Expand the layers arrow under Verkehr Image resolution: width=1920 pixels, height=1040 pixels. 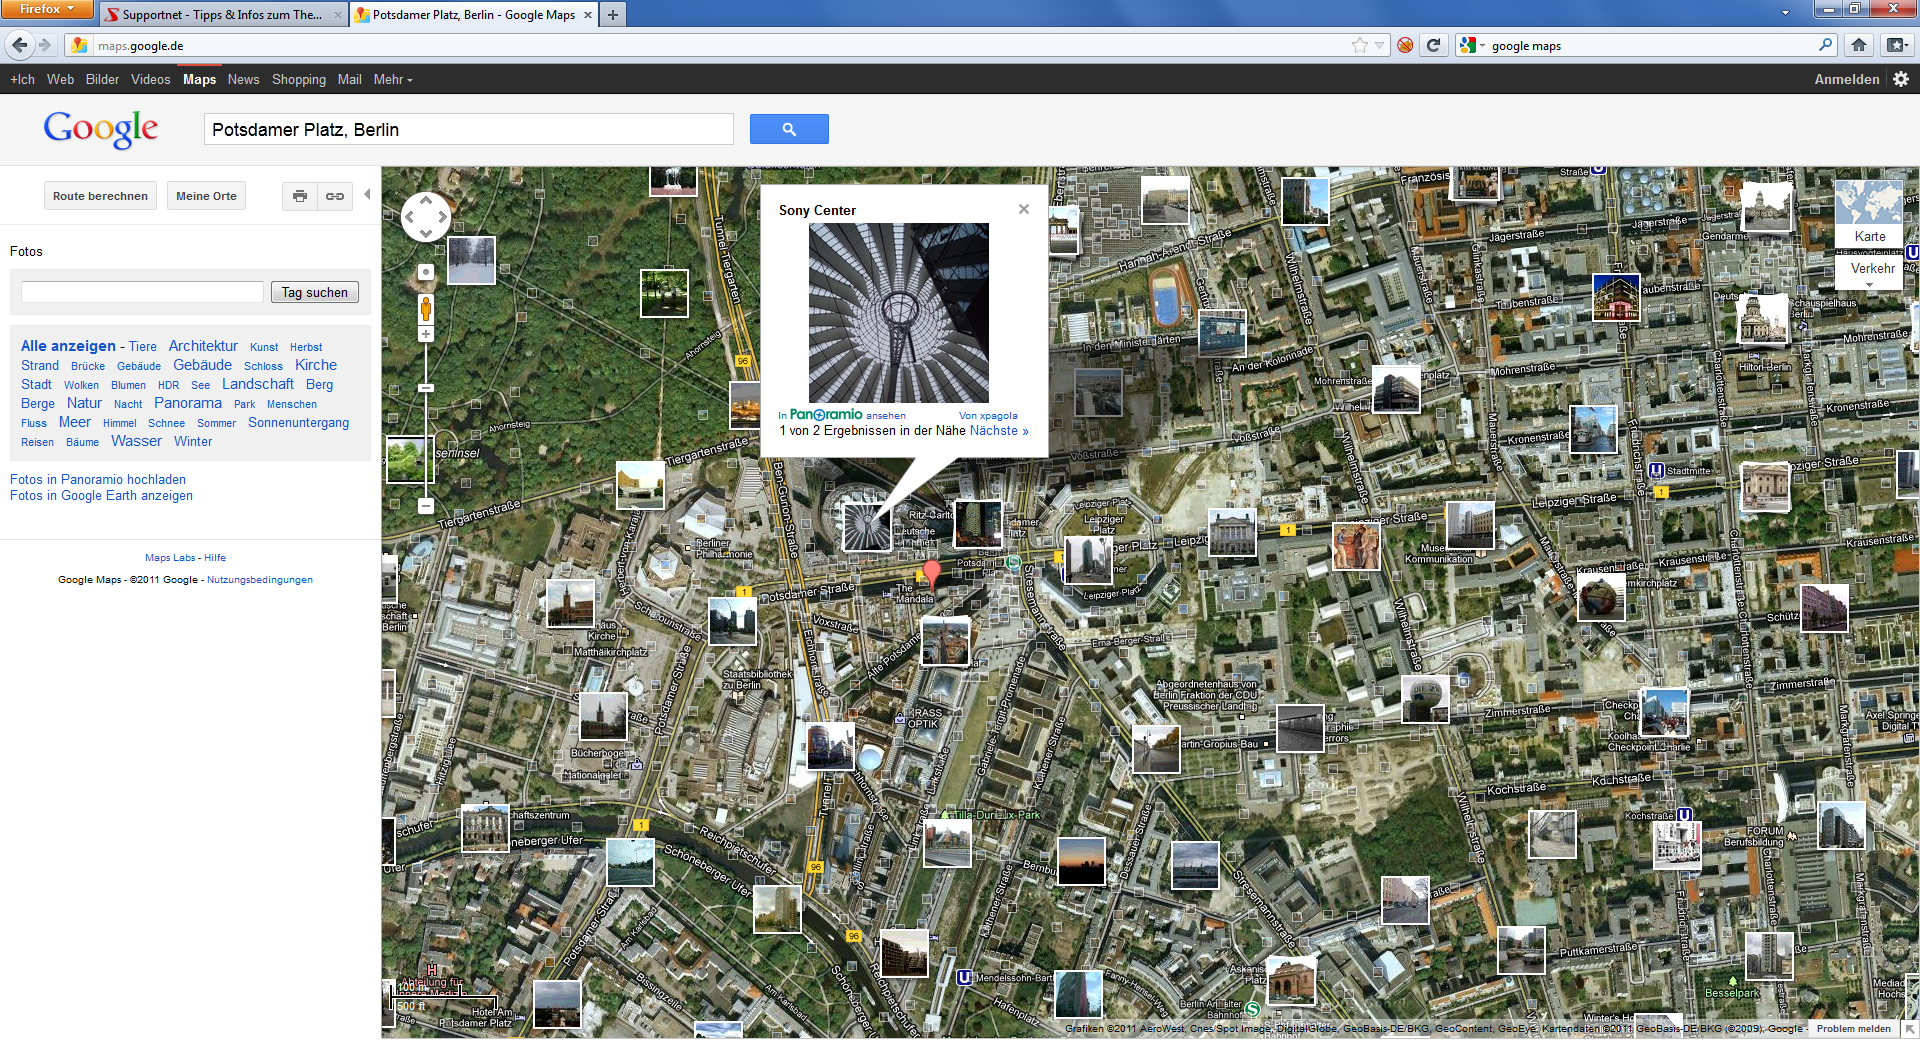[1869, 284]
